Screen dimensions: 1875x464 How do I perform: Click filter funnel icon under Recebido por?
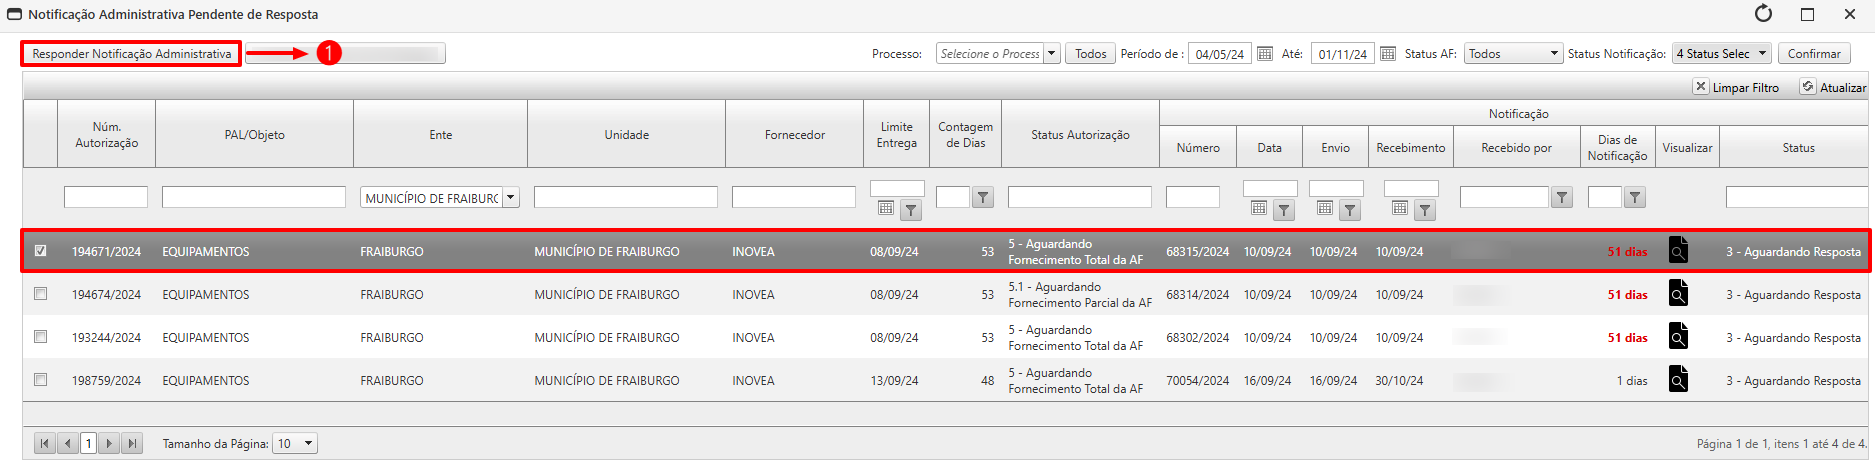pos(1561,198)
